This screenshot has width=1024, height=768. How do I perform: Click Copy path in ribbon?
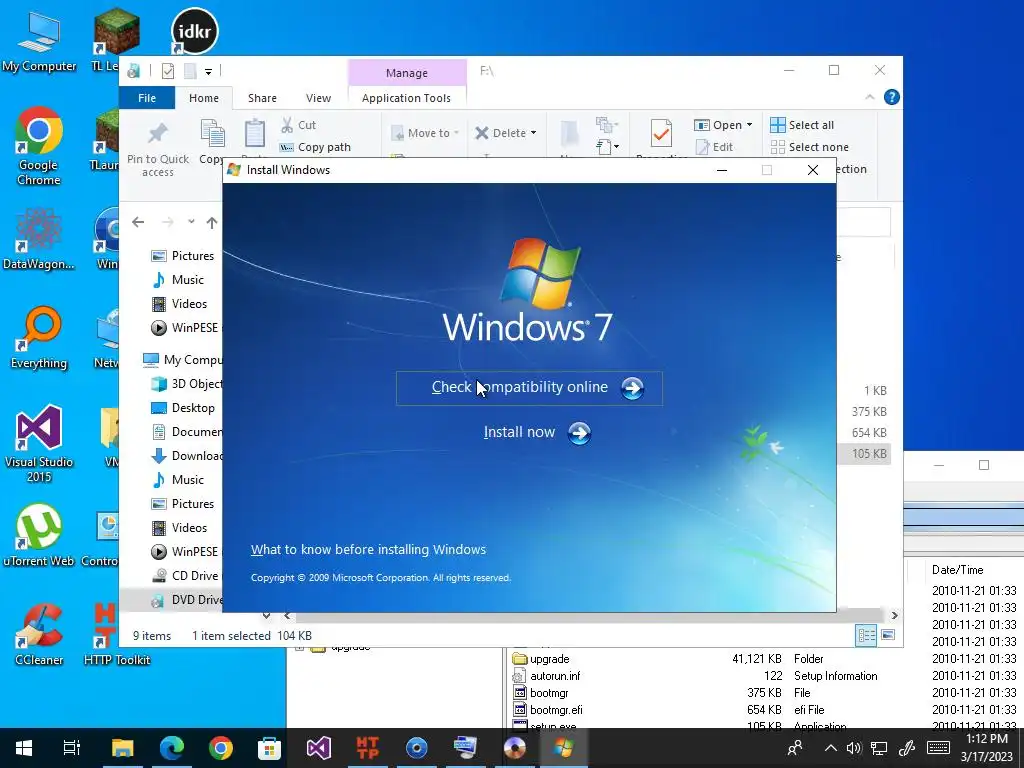[315, 148]
